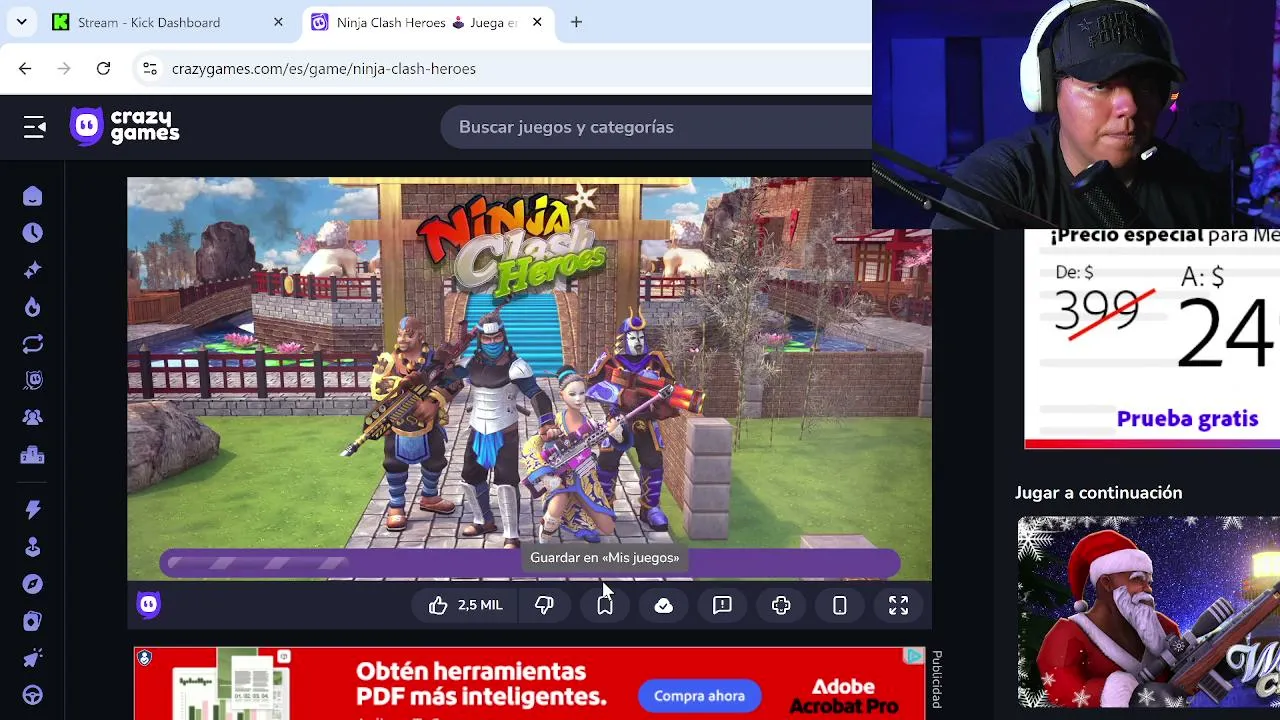
Task: Click the puzzle piece icon under the game
Action: [781, 605]
